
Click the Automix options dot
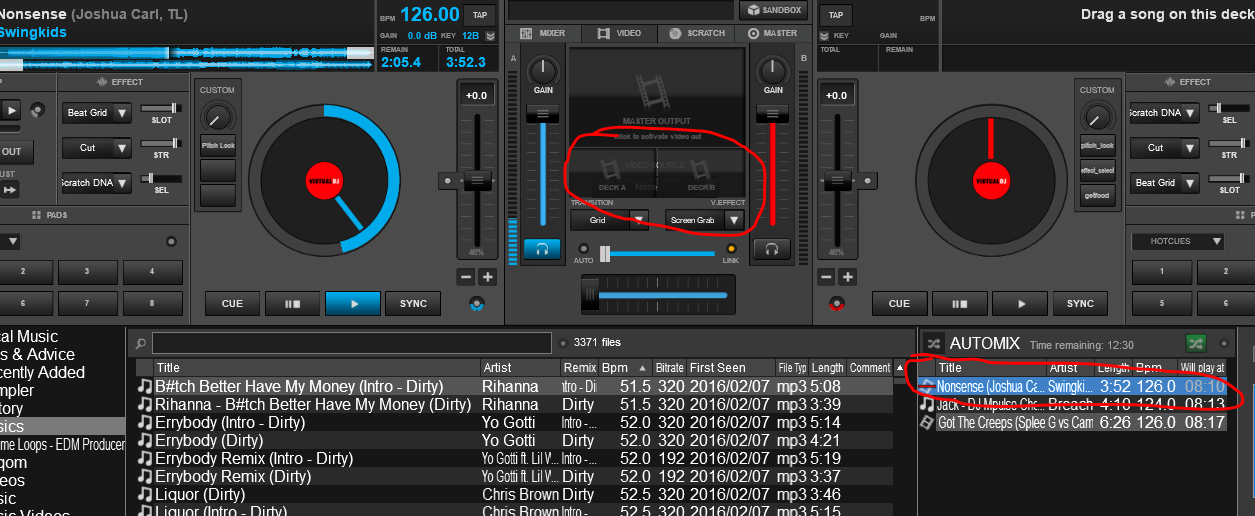[1223, 343]
